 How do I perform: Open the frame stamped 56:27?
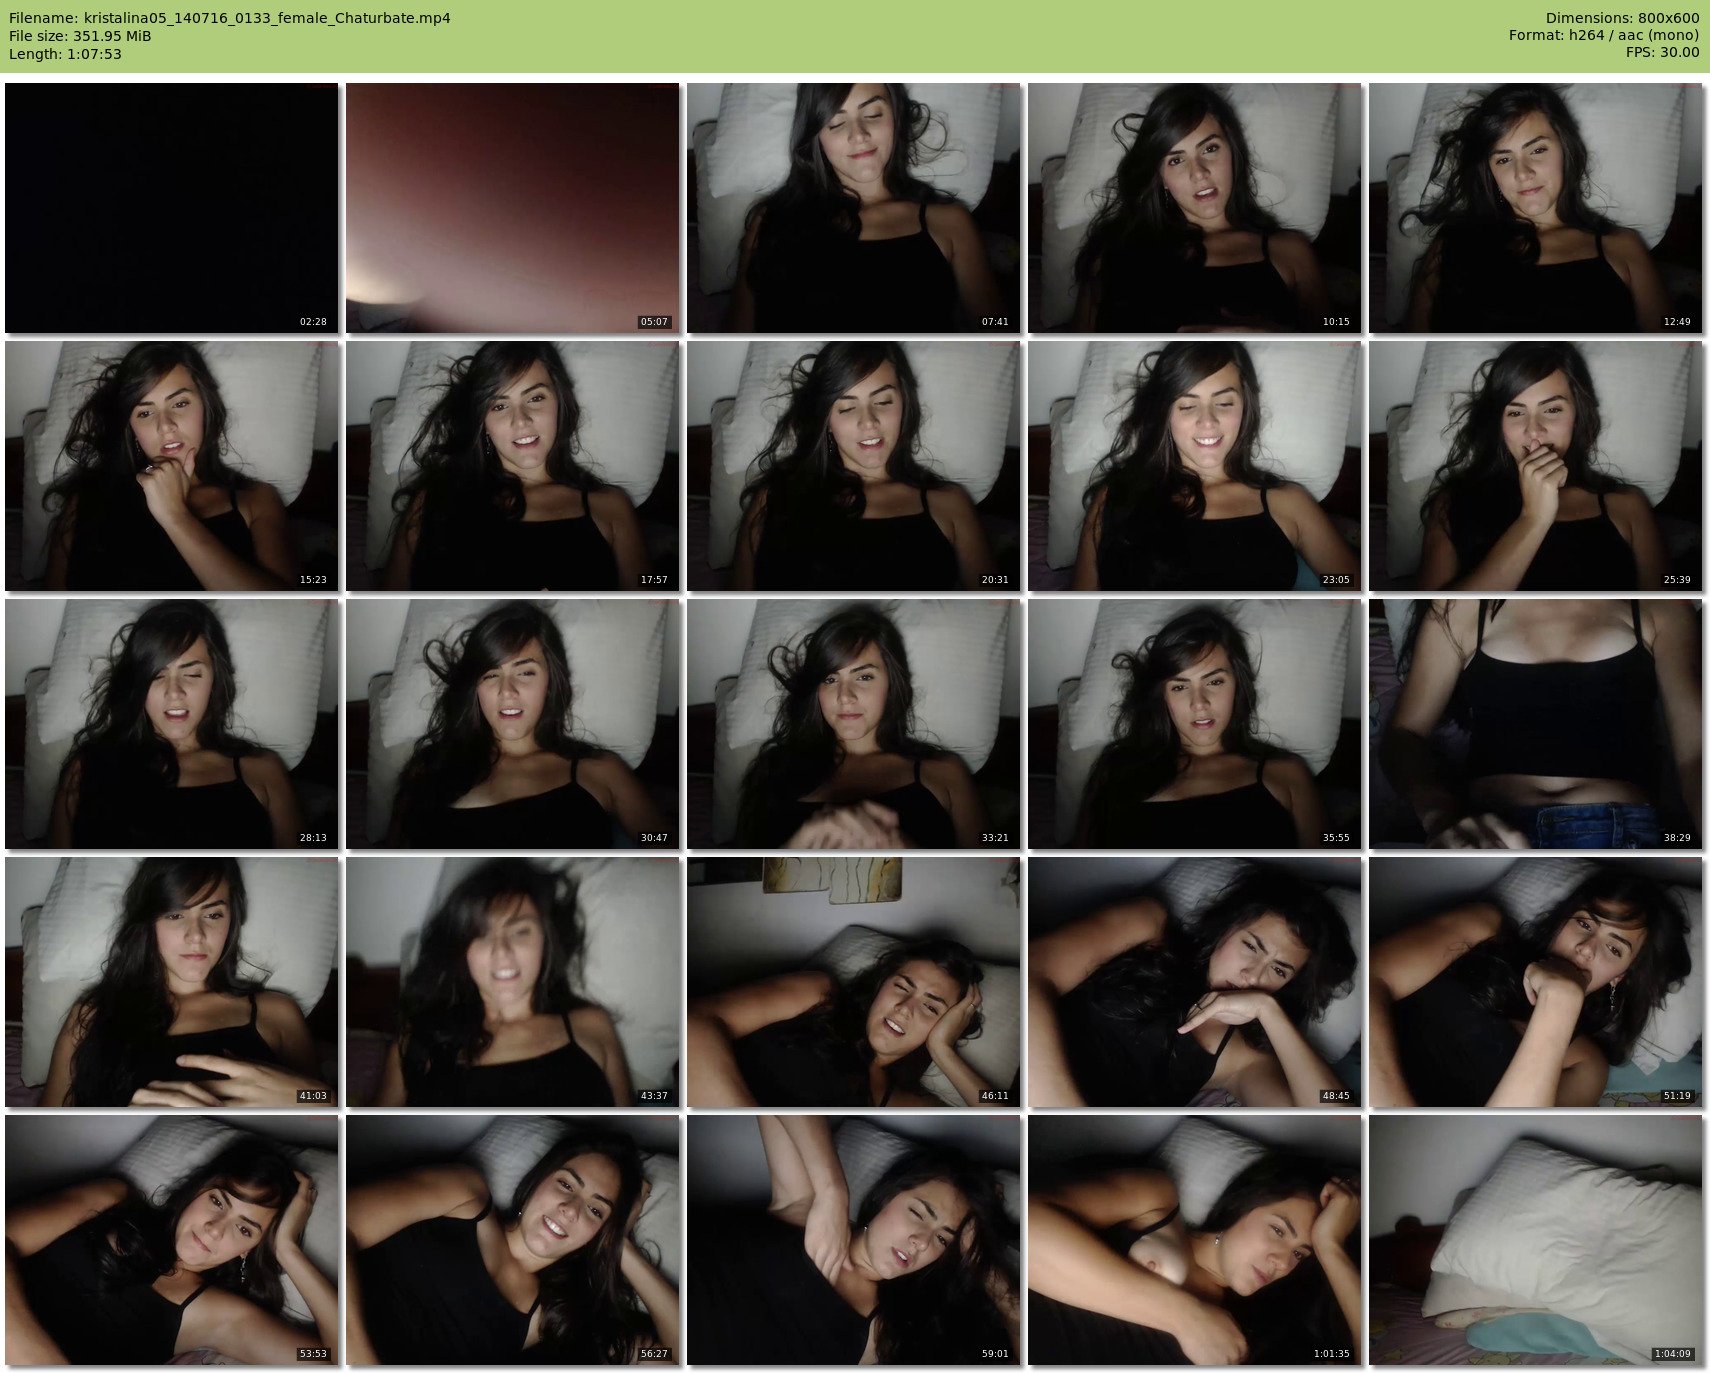click(x=513, y=1240)
